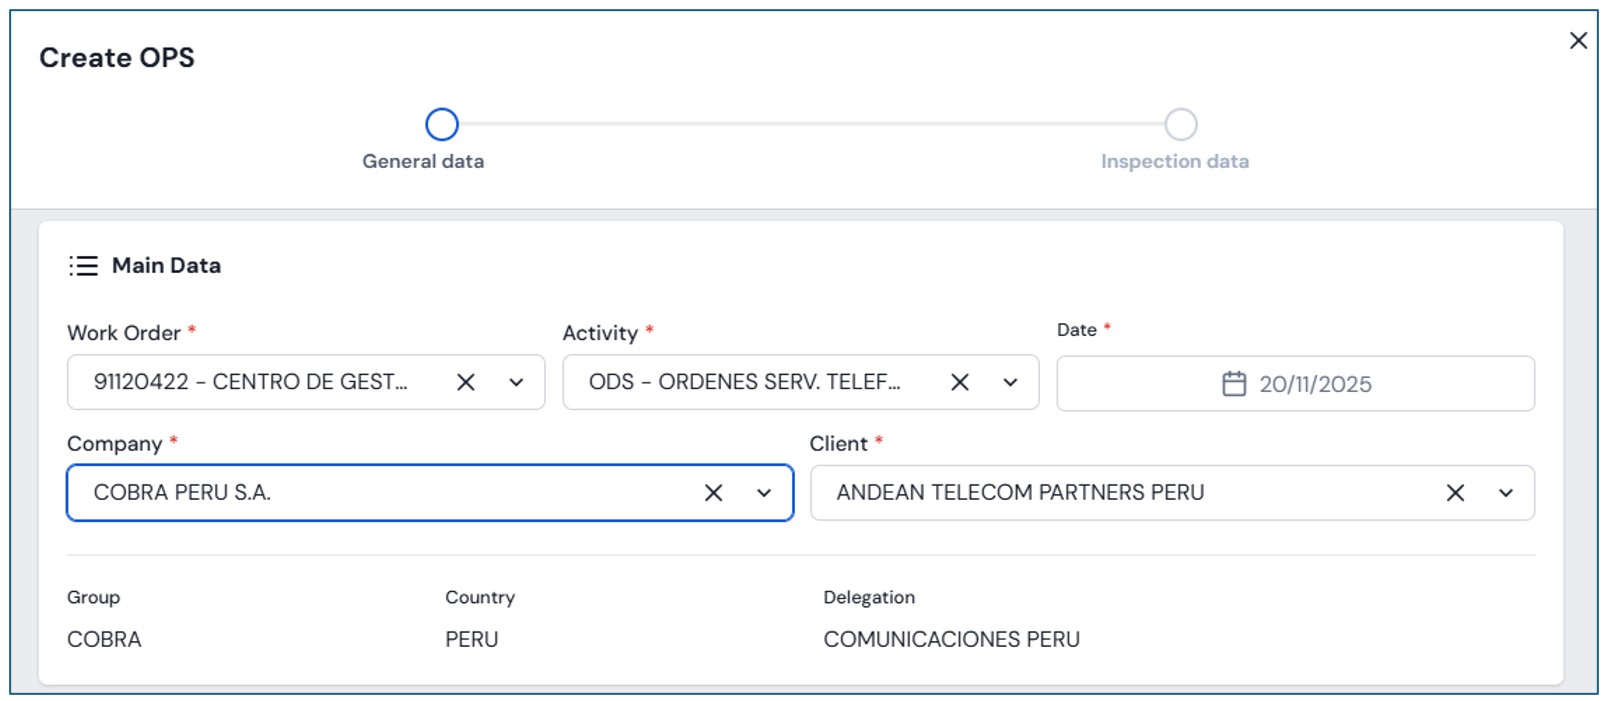The height and width of the screenshot is (701, 1610).
Task: Click the Inspection data step circle
Action: (1180, 125)
